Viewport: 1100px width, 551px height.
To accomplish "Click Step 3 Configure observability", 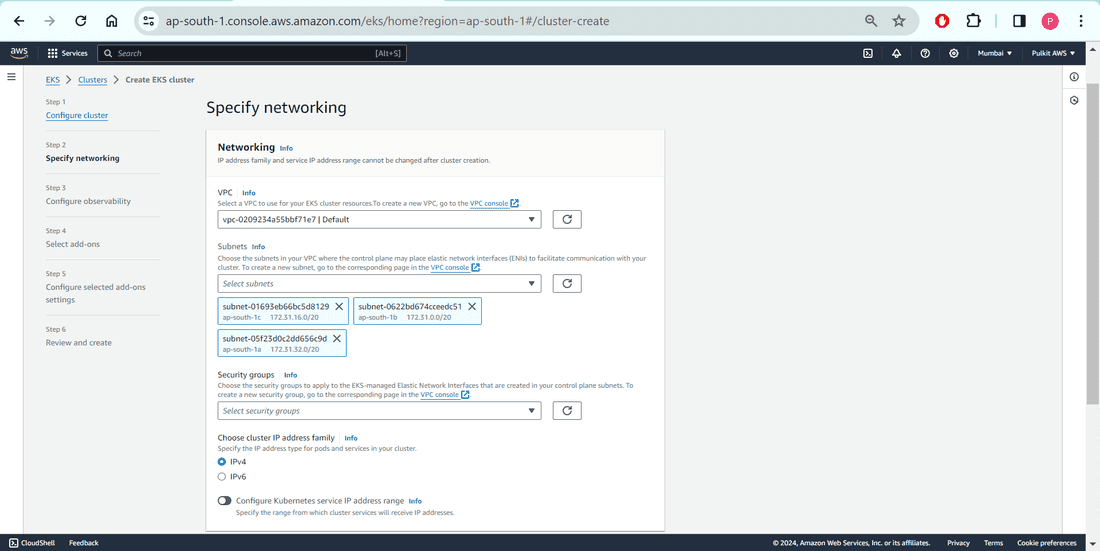I will pos(88,201).
